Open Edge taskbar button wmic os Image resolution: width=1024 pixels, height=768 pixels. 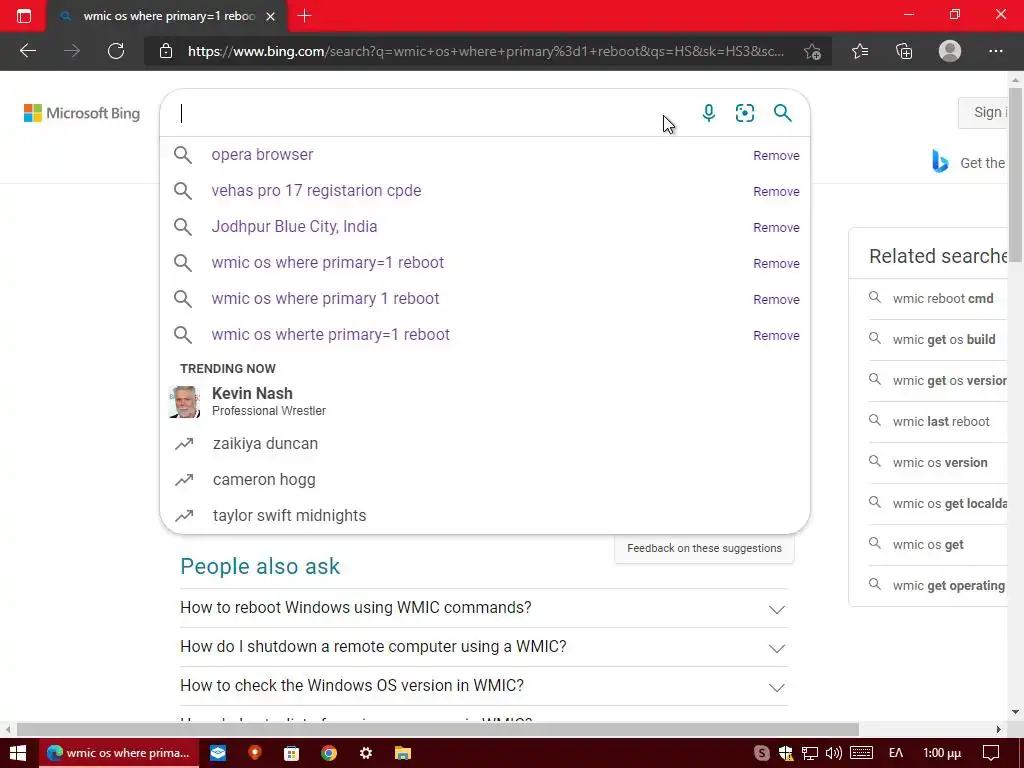(118, 753)
